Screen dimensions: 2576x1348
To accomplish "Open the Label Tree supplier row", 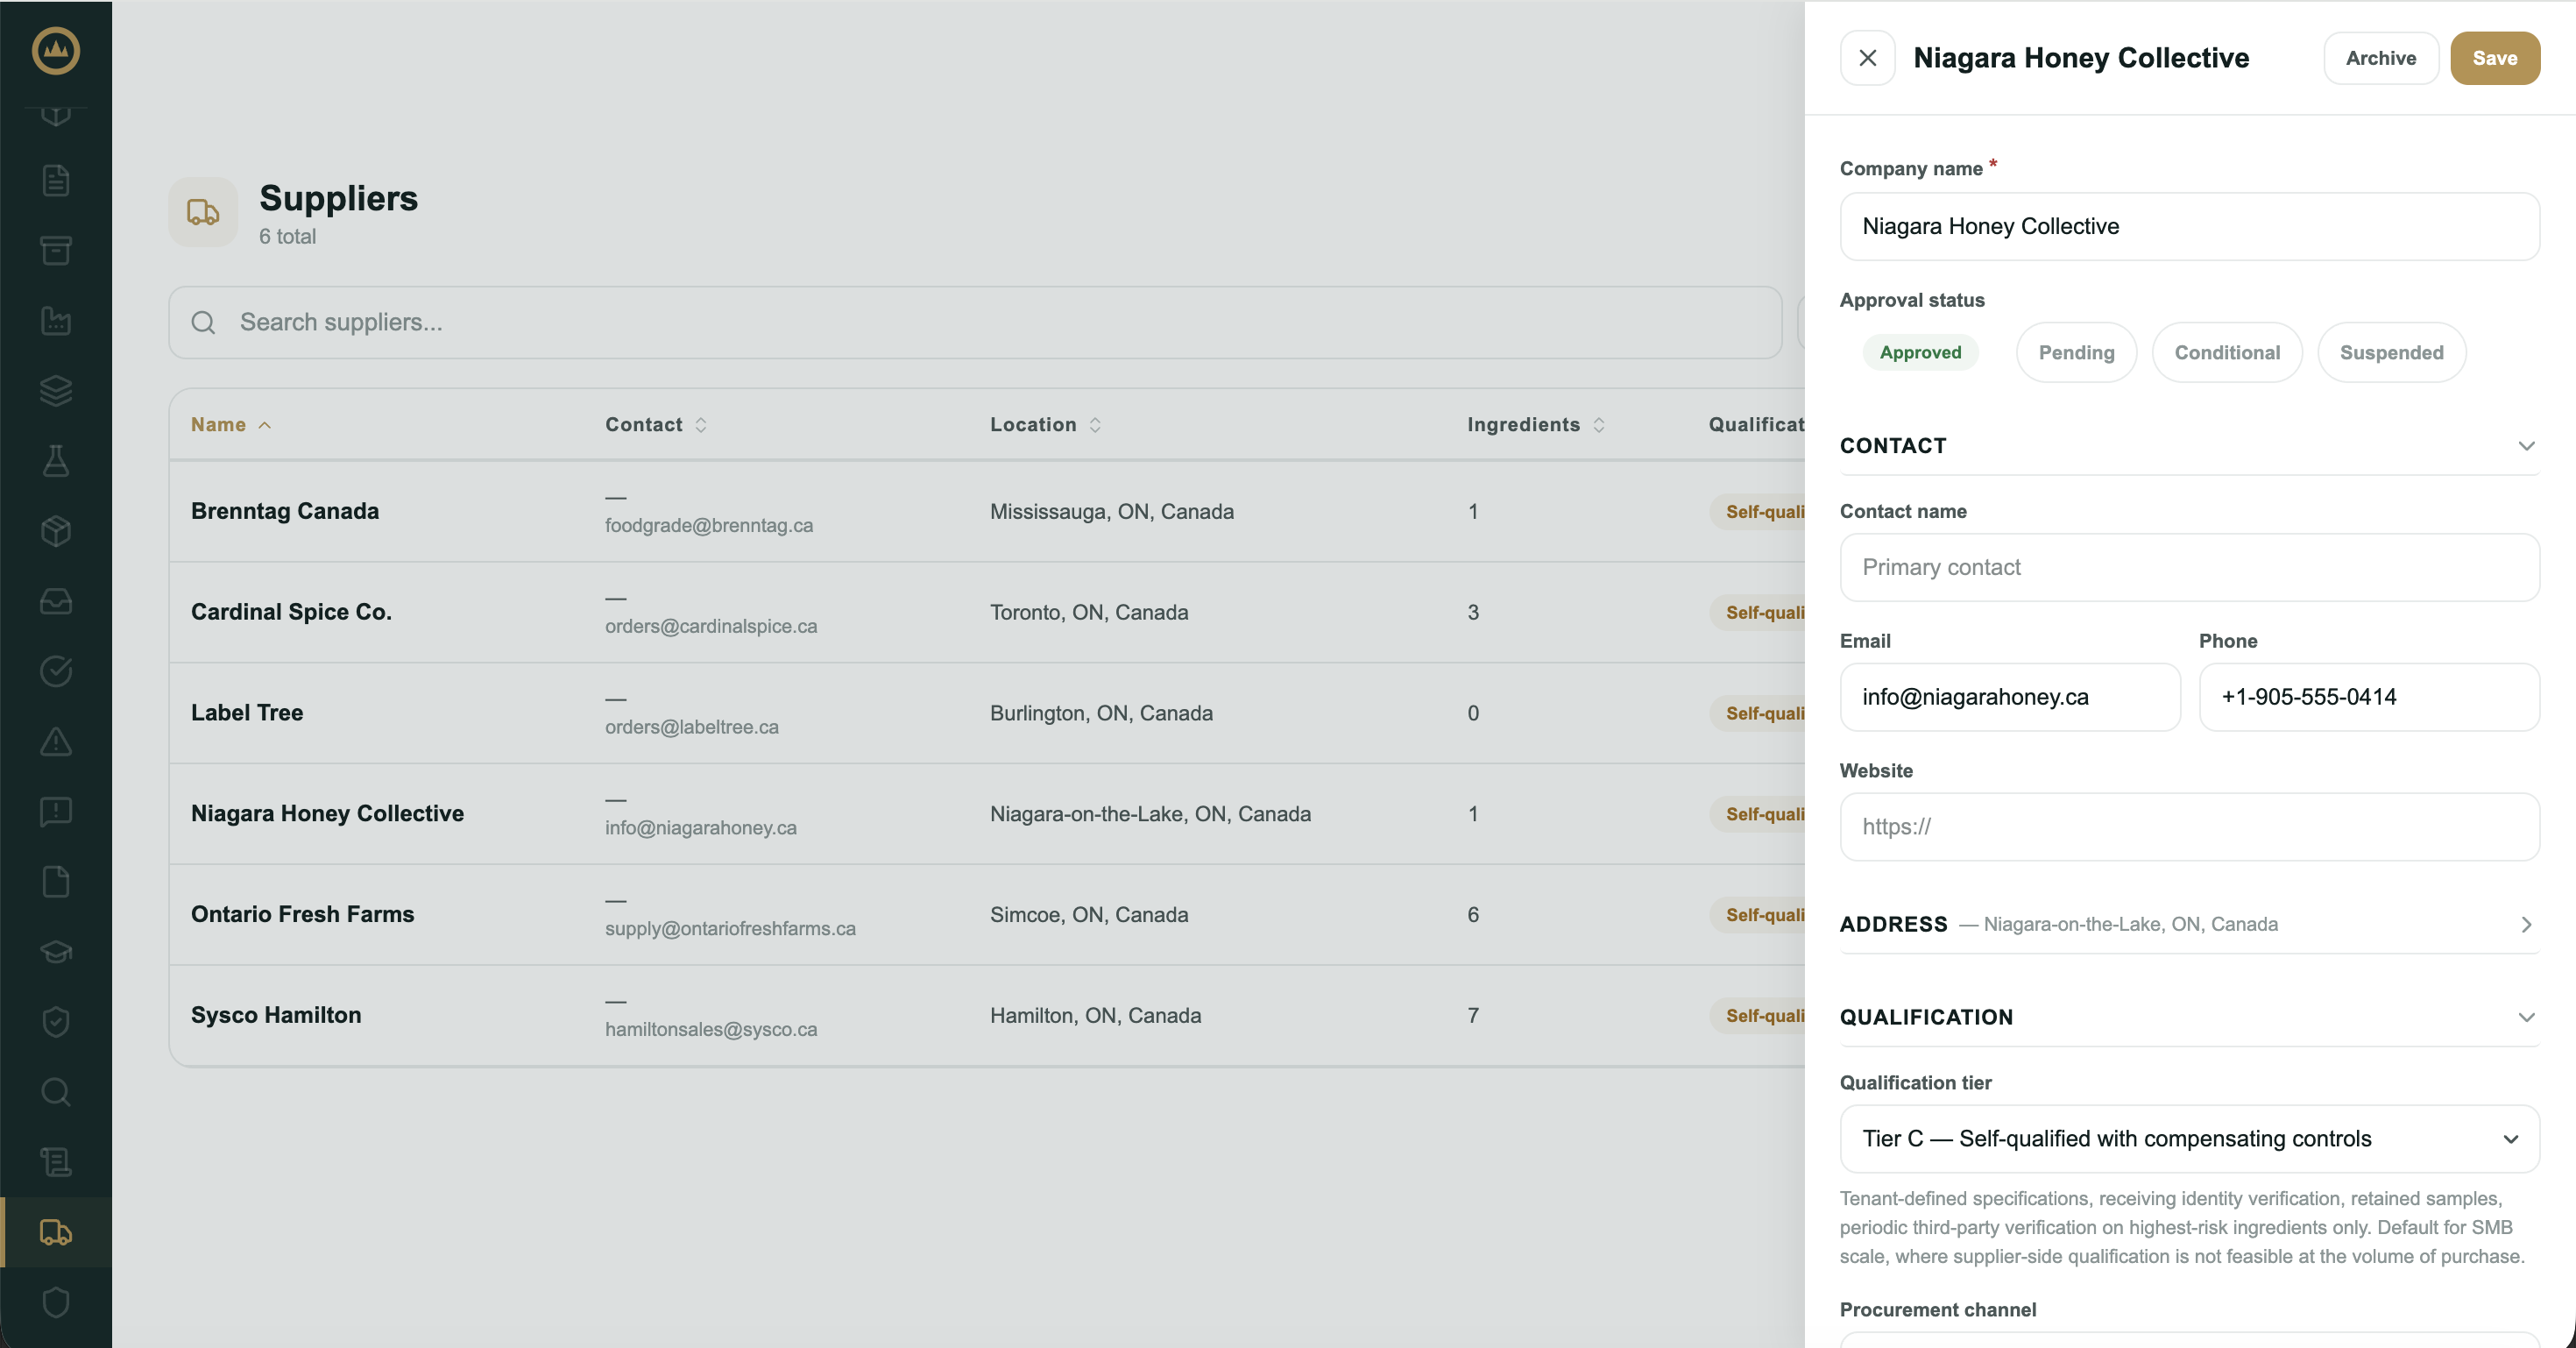I will (x=987, y=713).
